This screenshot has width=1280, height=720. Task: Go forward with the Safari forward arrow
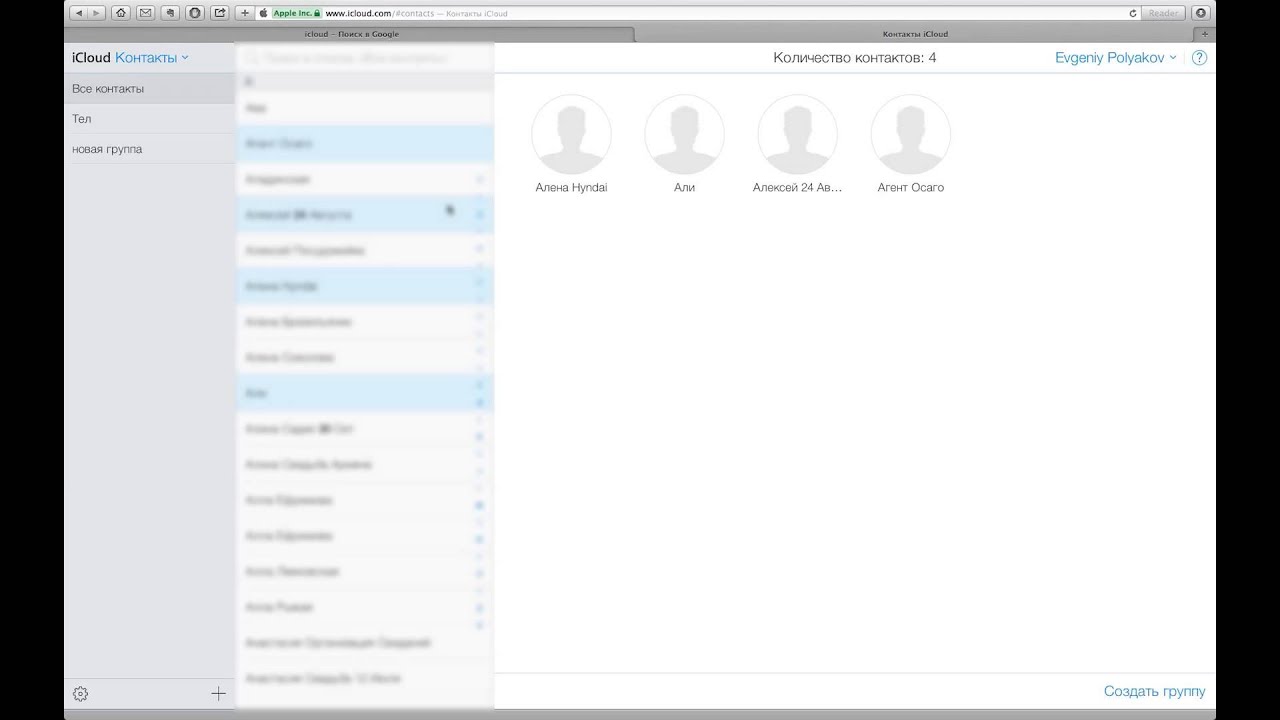point(97,13)
